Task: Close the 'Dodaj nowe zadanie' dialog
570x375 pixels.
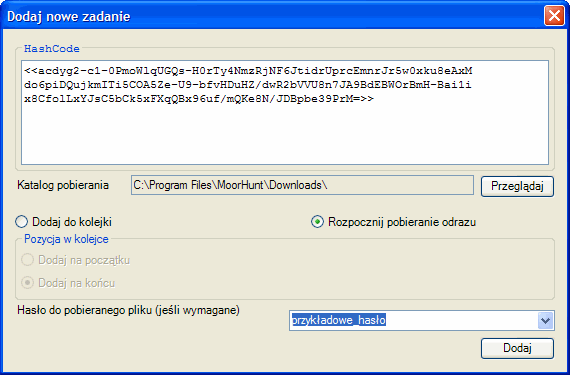Action: 554,16
